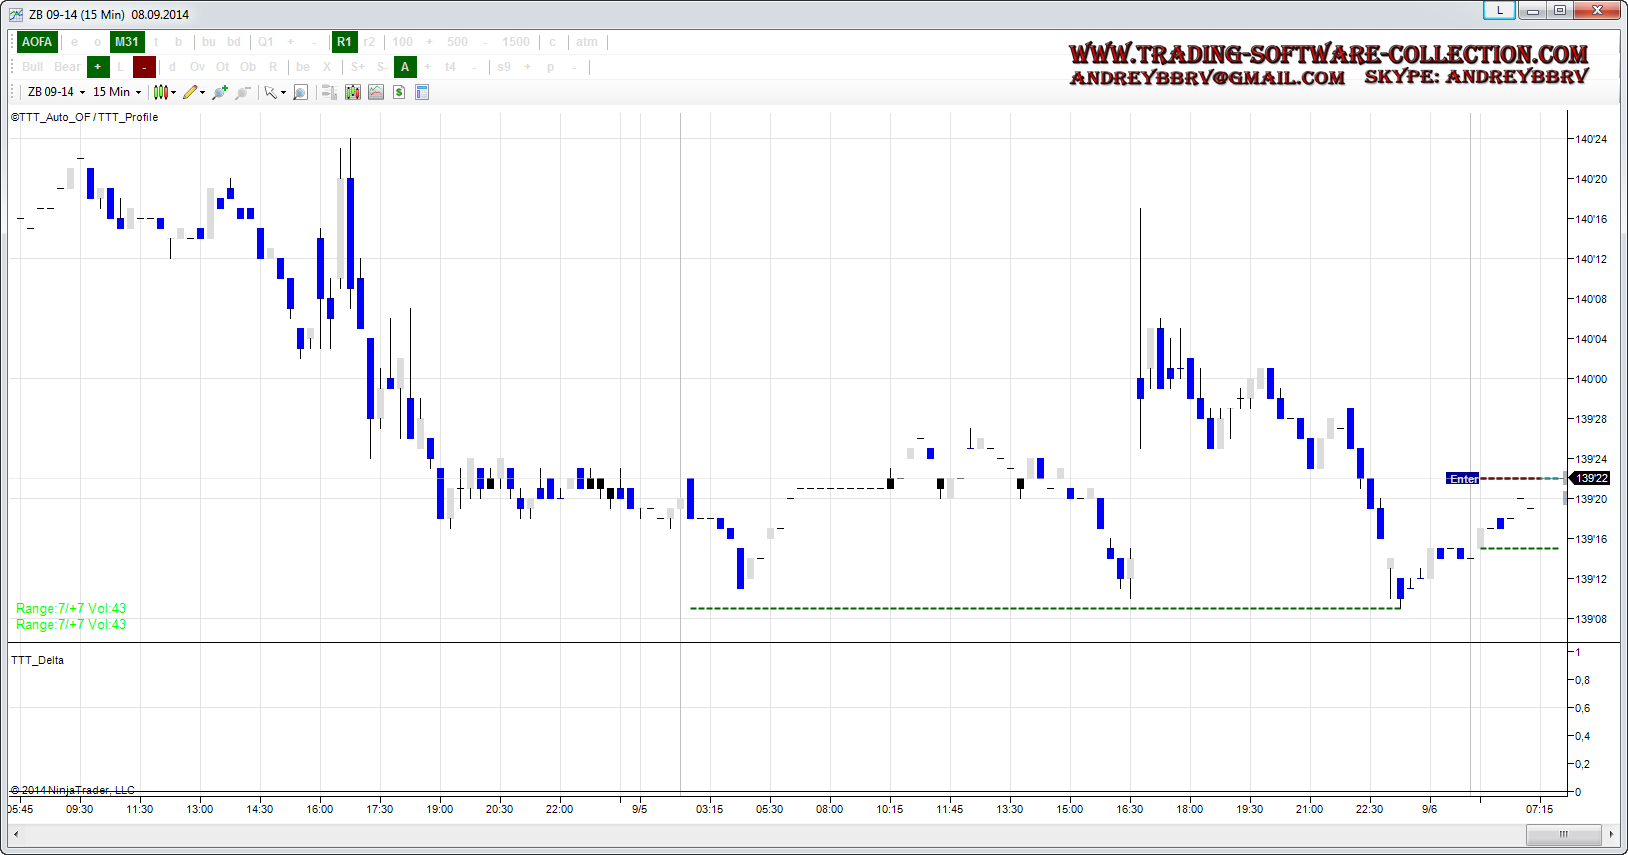Click the horizontal scrollbar right arrow
Viewport: 1628px width, 855px height.
(x=1610, y=834)
